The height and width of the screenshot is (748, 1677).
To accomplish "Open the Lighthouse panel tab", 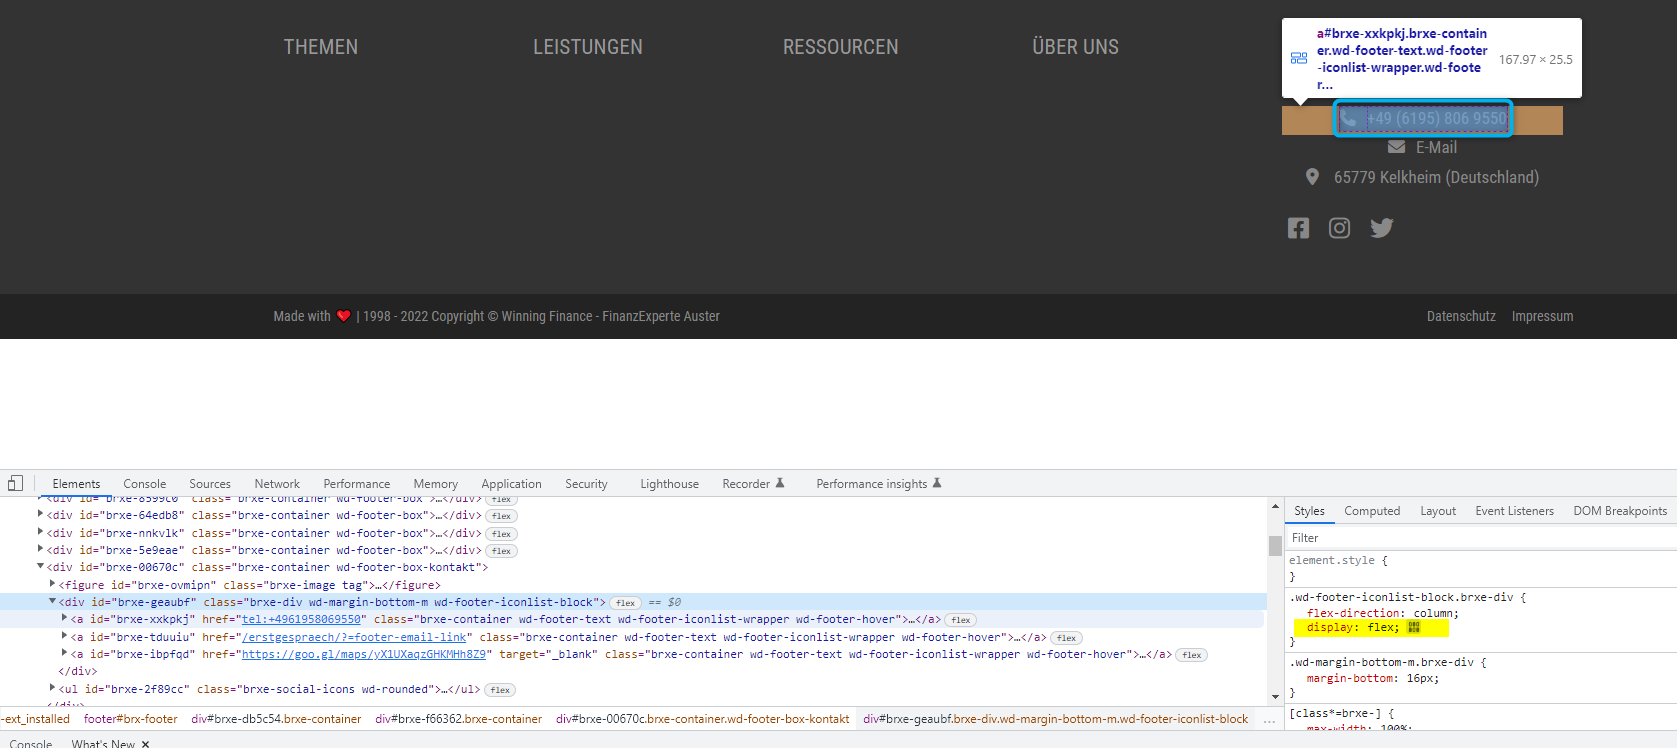I will coord(669,484).
